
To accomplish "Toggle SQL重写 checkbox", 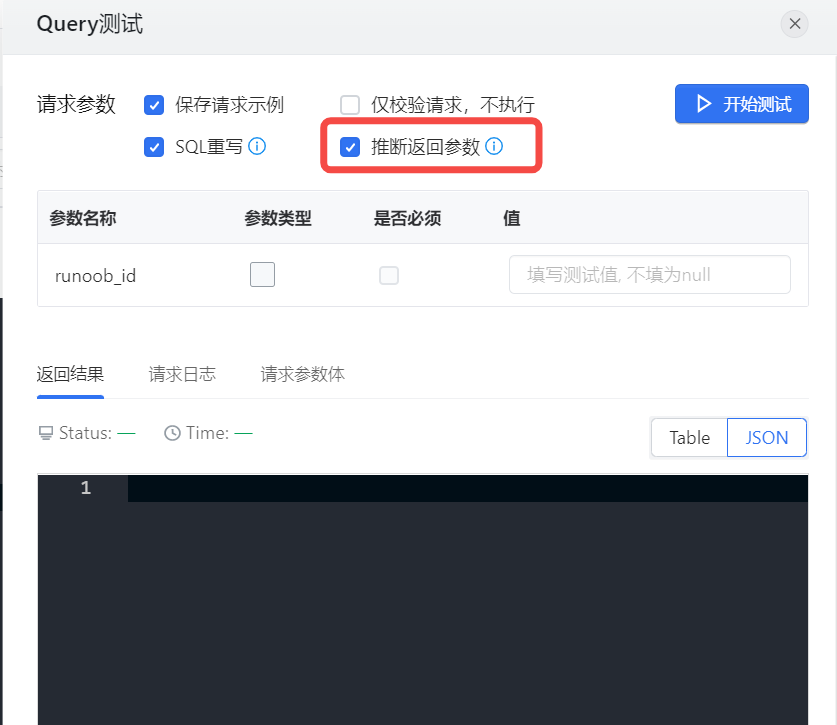I will [154, 147].
